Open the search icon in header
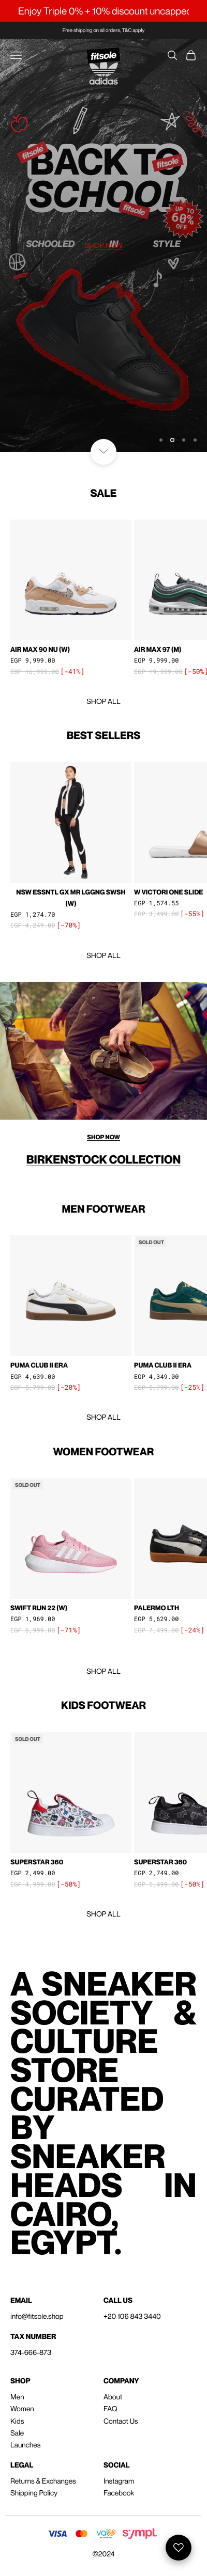 (172, 55)
